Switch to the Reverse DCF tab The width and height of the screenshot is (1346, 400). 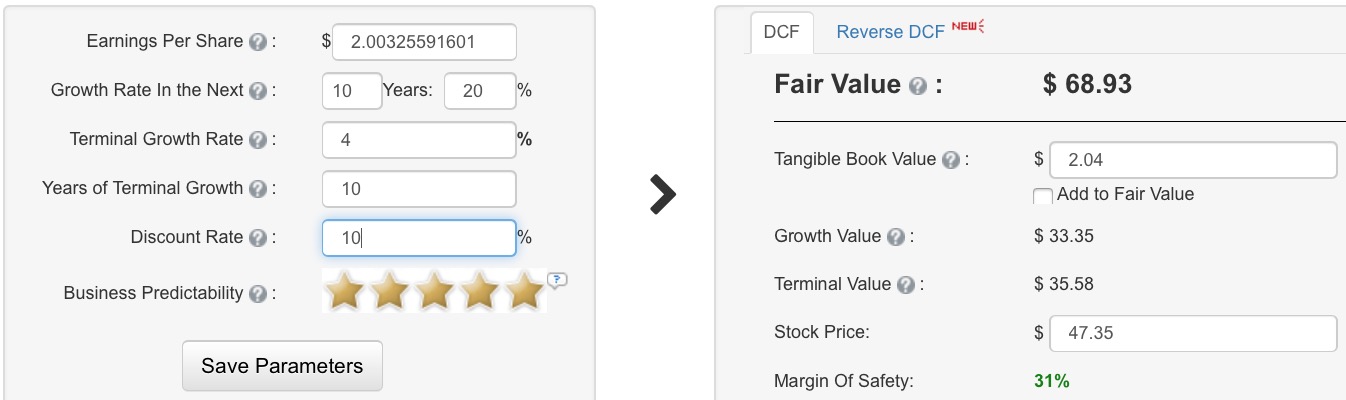coord(890,31)
